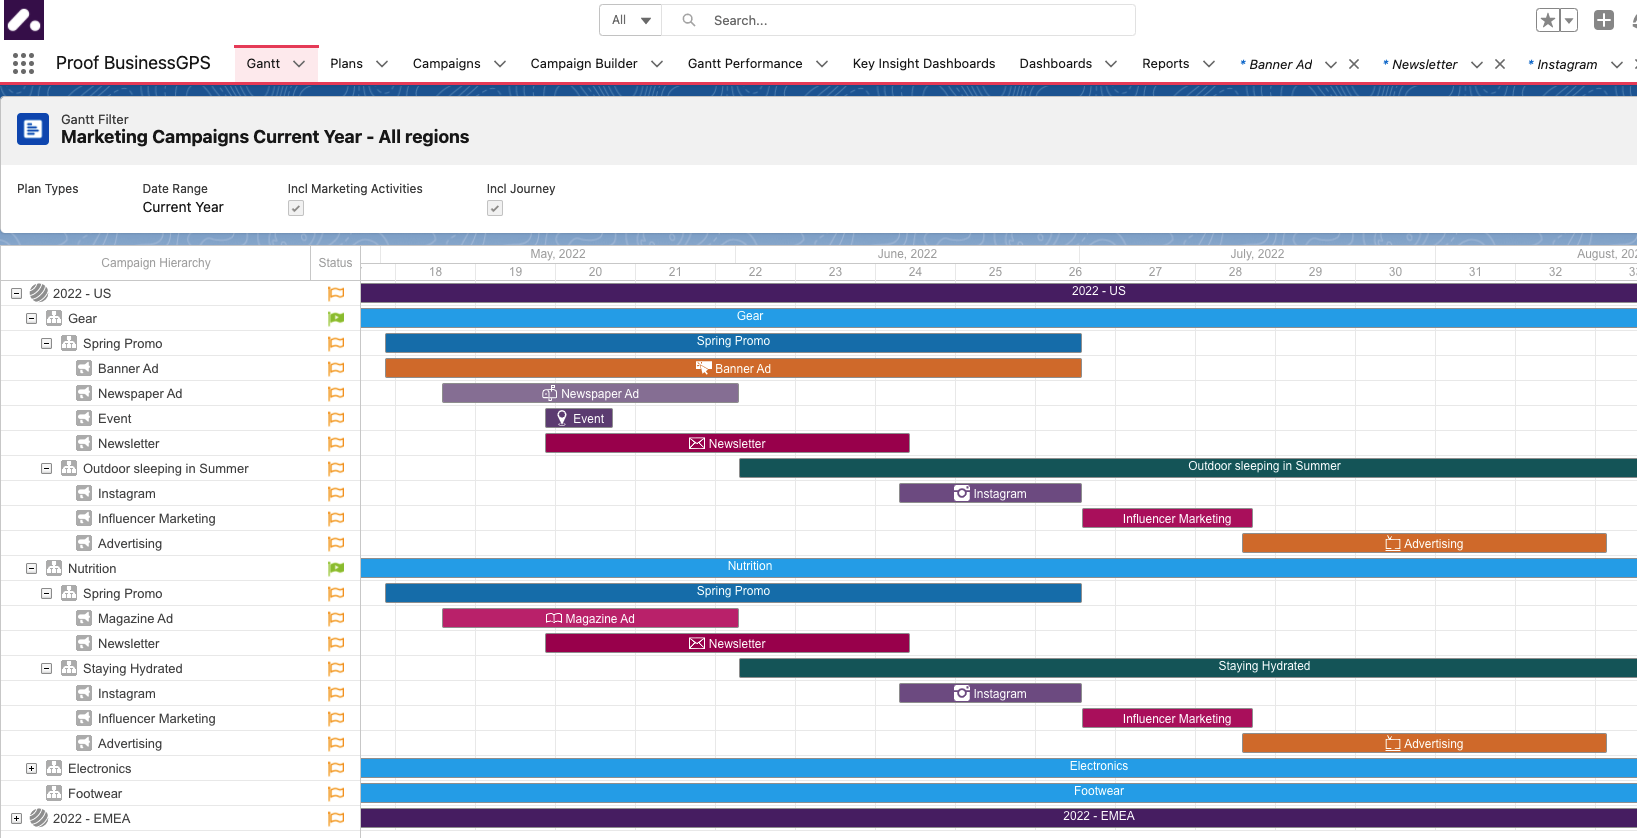The height and width of the screenshot is (838, 1637).
Task: Click the status flag for Magazine Ad row
Action: click(x=336, y=618)
